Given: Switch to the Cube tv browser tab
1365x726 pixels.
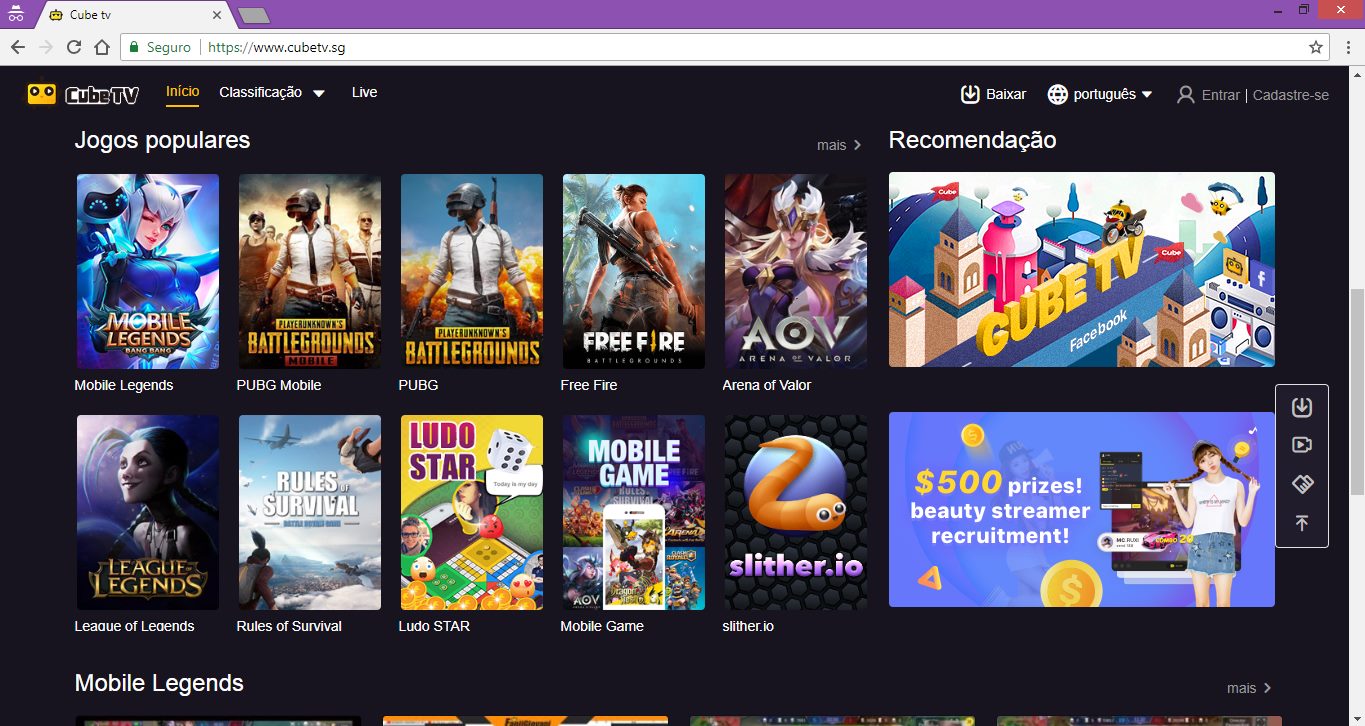Looking at the screenshot, I should point(135,15).
